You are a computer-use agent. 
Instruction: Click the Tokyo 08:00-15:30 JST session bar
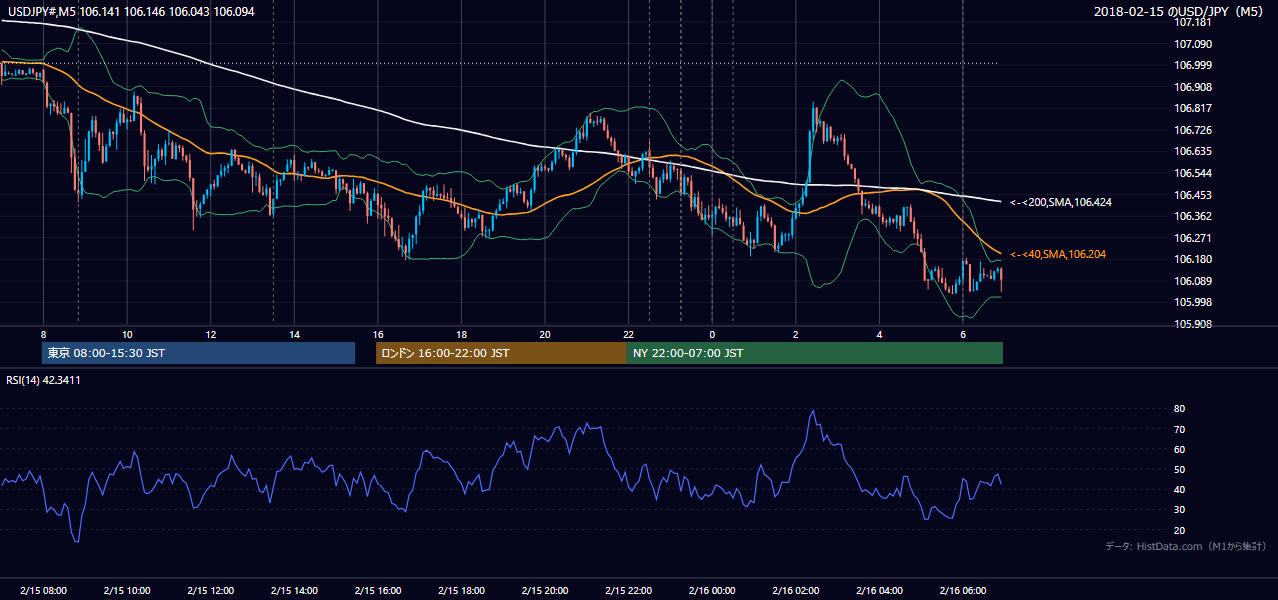point(198,353)
